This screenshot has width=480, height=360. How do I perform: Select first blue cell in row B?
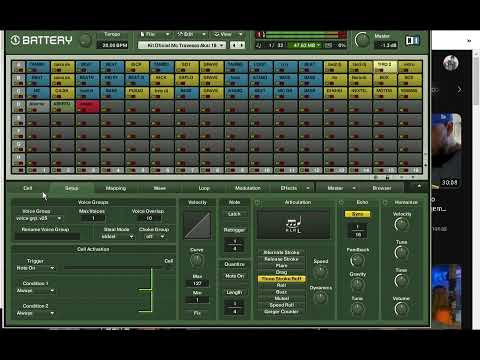tap(38, 80)
